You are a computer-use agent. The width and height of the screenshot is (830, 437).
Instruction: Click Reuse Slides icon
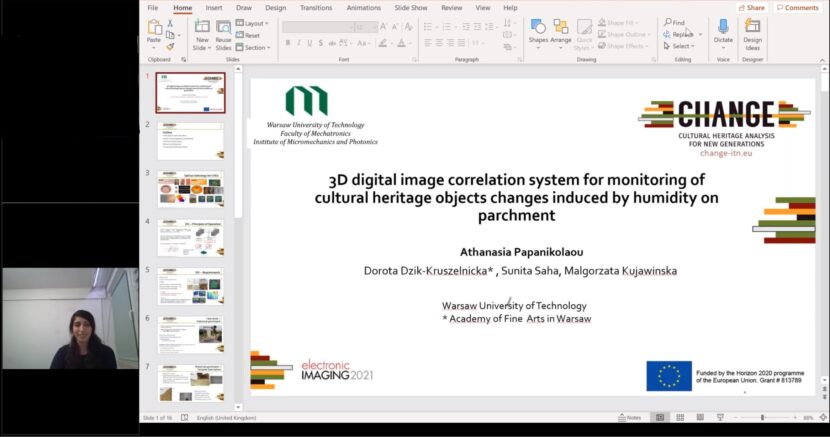223,28
